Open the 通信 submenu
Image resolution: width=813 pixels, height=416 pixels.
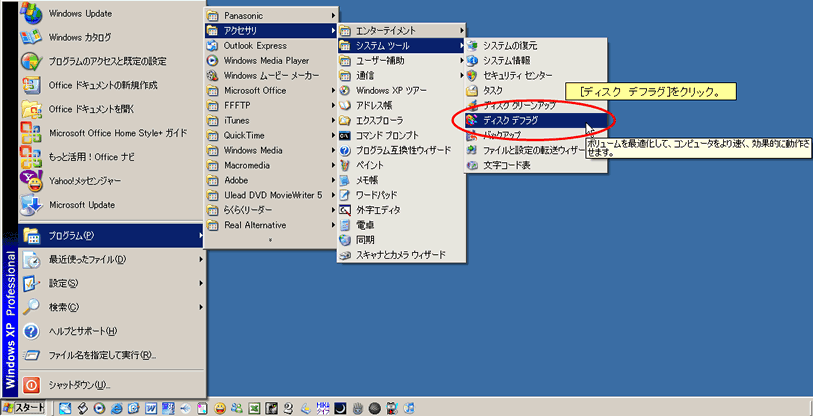click(x=401, y=76)
